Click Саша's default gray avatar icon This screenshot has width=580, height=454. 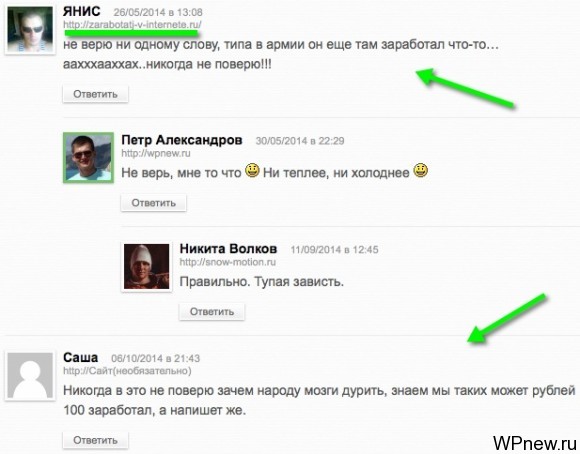coord(30,376)
